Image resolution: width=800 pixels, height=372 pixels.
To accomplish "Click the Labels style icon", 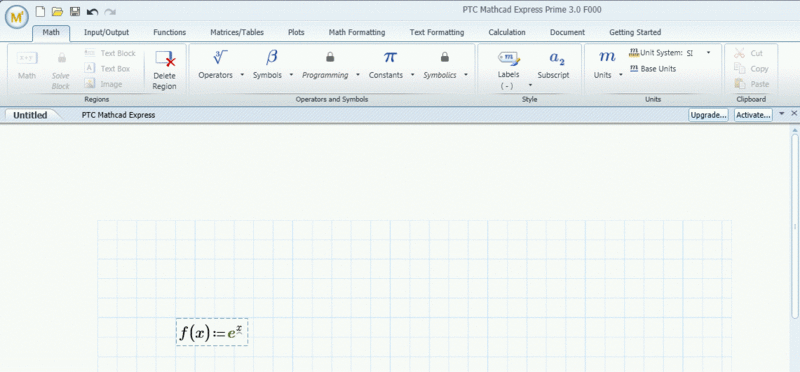I will coord(508,58).
